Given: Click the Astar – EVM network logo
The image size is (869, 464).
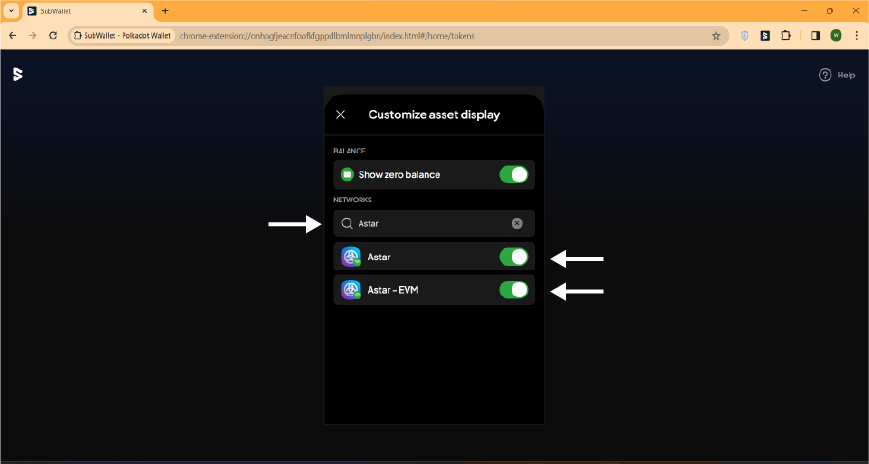Looking at the screenshot, I should pyautogui.click(x=350, y=290).
